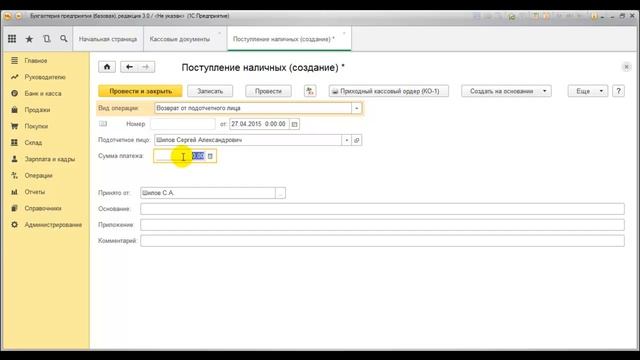Expand Вид операции dropdown arrow

(356, 108)
